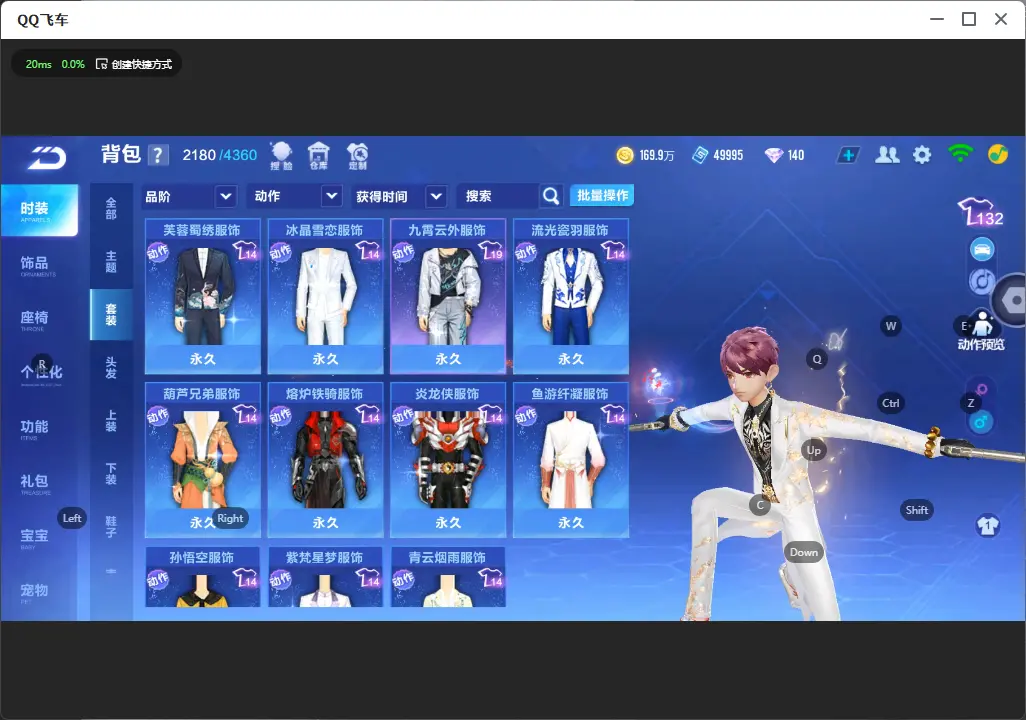Open the friends icon in top bar
The image size is (1026, 720).
tap(887, 155)
